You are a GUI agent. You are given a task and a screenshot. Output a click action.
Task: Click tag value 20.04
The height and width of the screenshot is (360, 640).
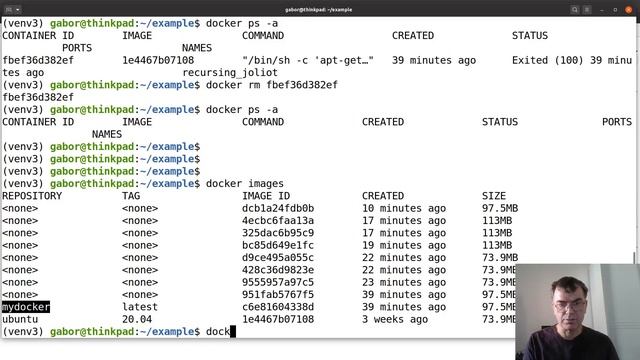[137, 319]
